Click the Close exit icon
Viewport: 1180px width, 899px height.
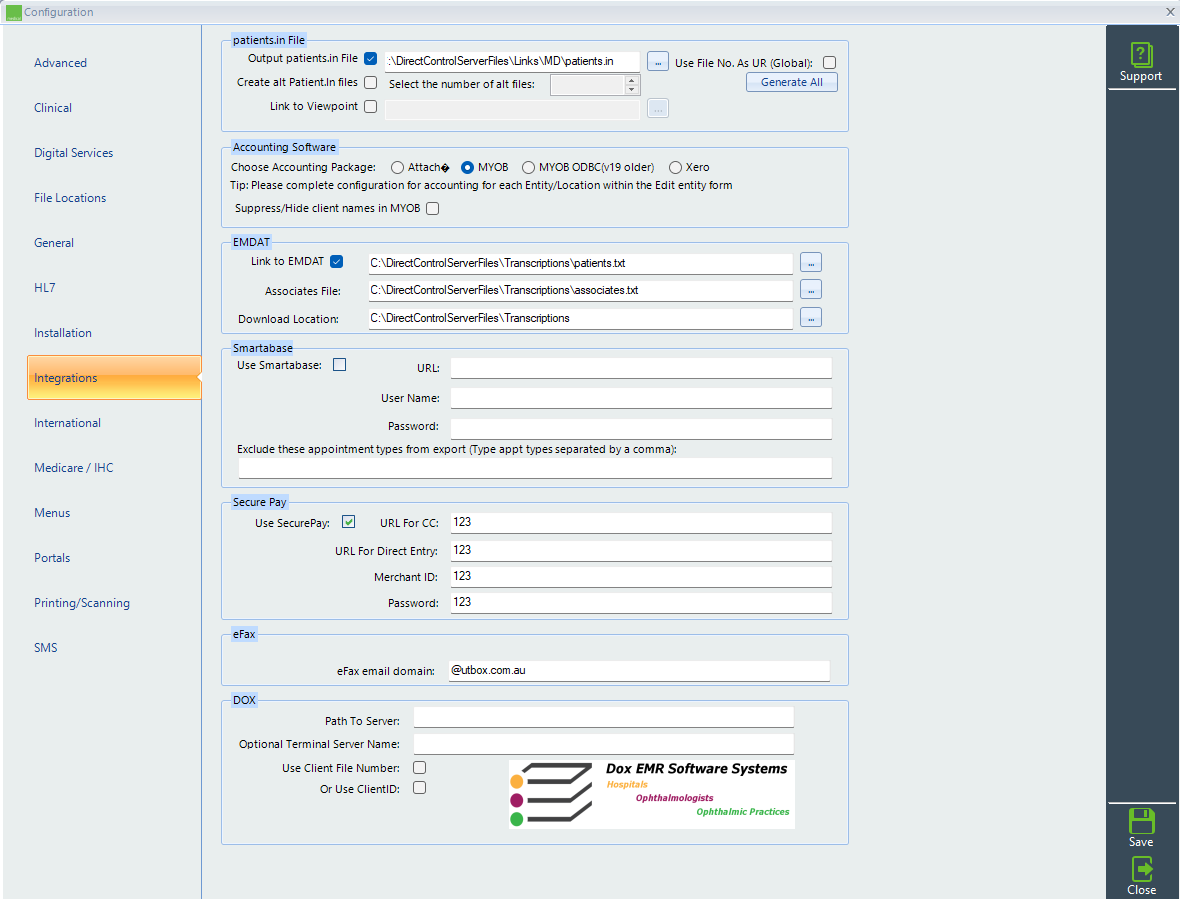(x=1141, y=870)
